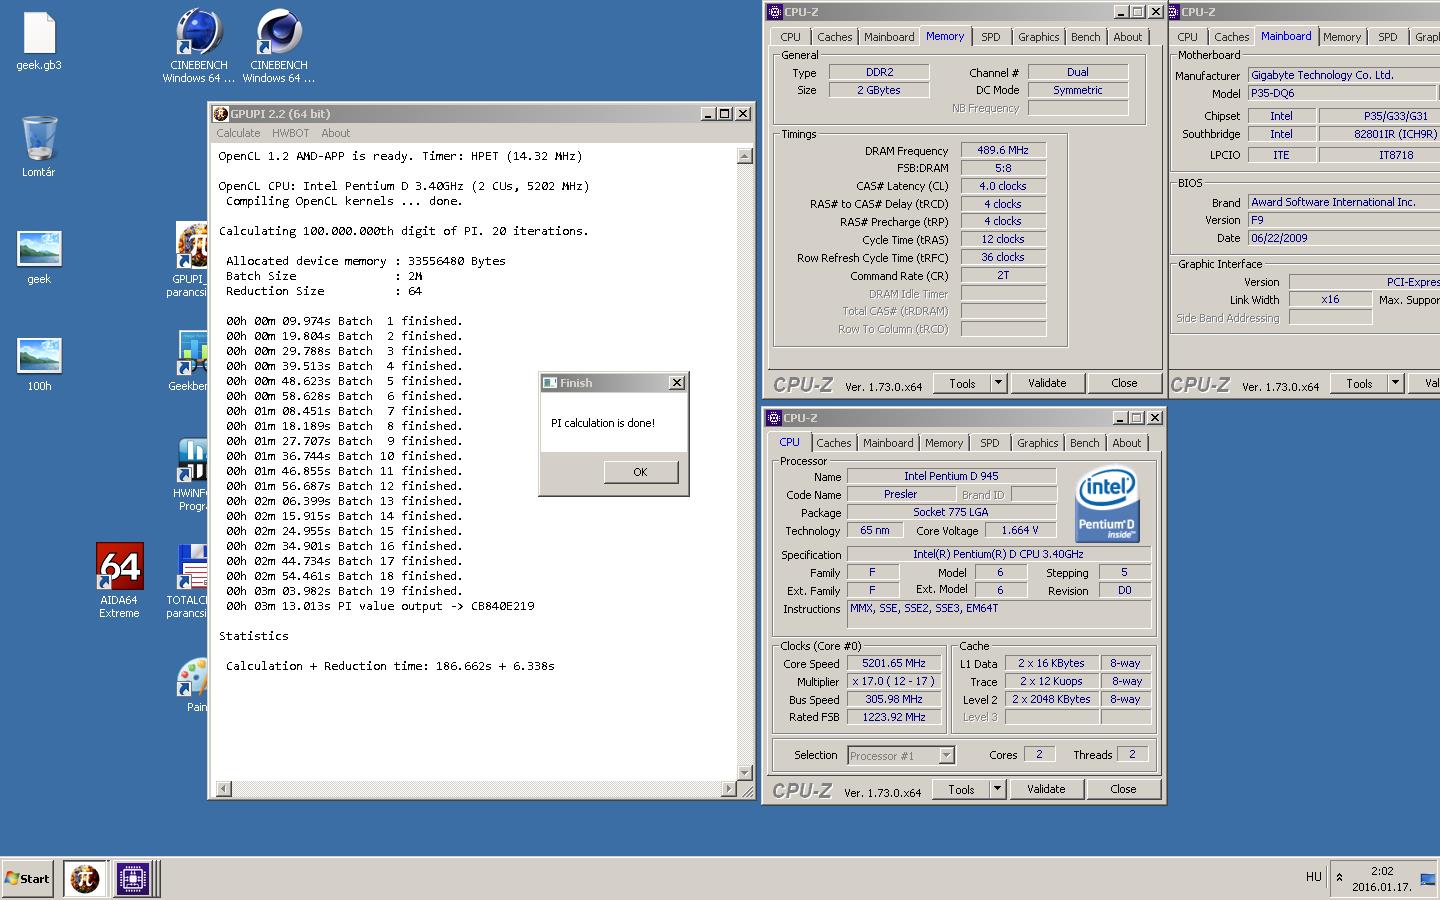Click the Intel Pentium D logo badge
The image size is (1440, 900).
point(1107,506)
